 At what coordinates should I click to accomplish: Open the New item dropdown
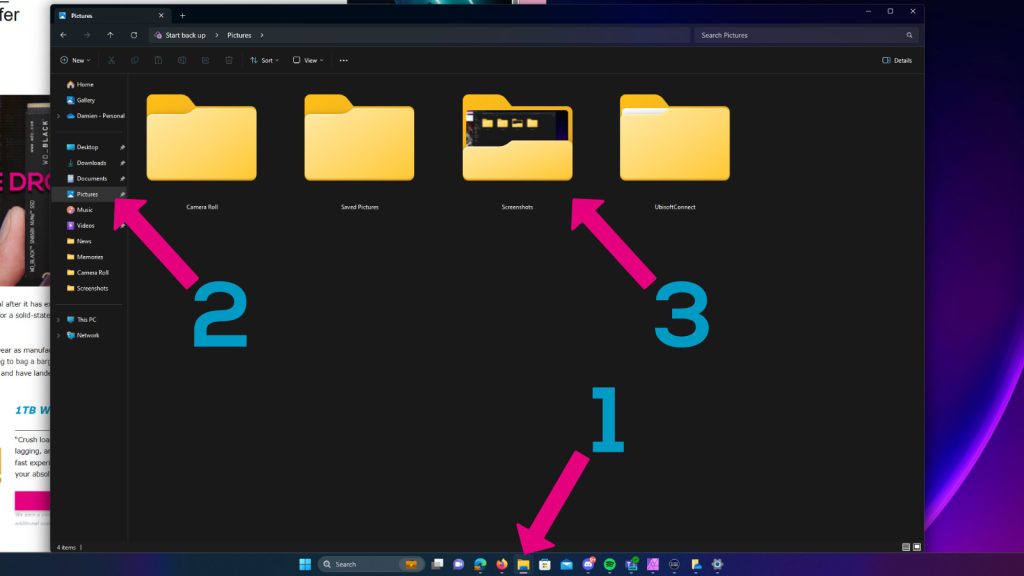click(77, 60)
